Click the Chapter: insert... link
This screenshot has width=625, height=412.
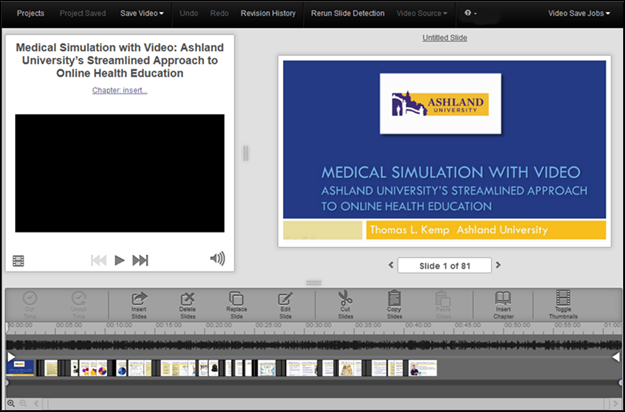(120, 90)
